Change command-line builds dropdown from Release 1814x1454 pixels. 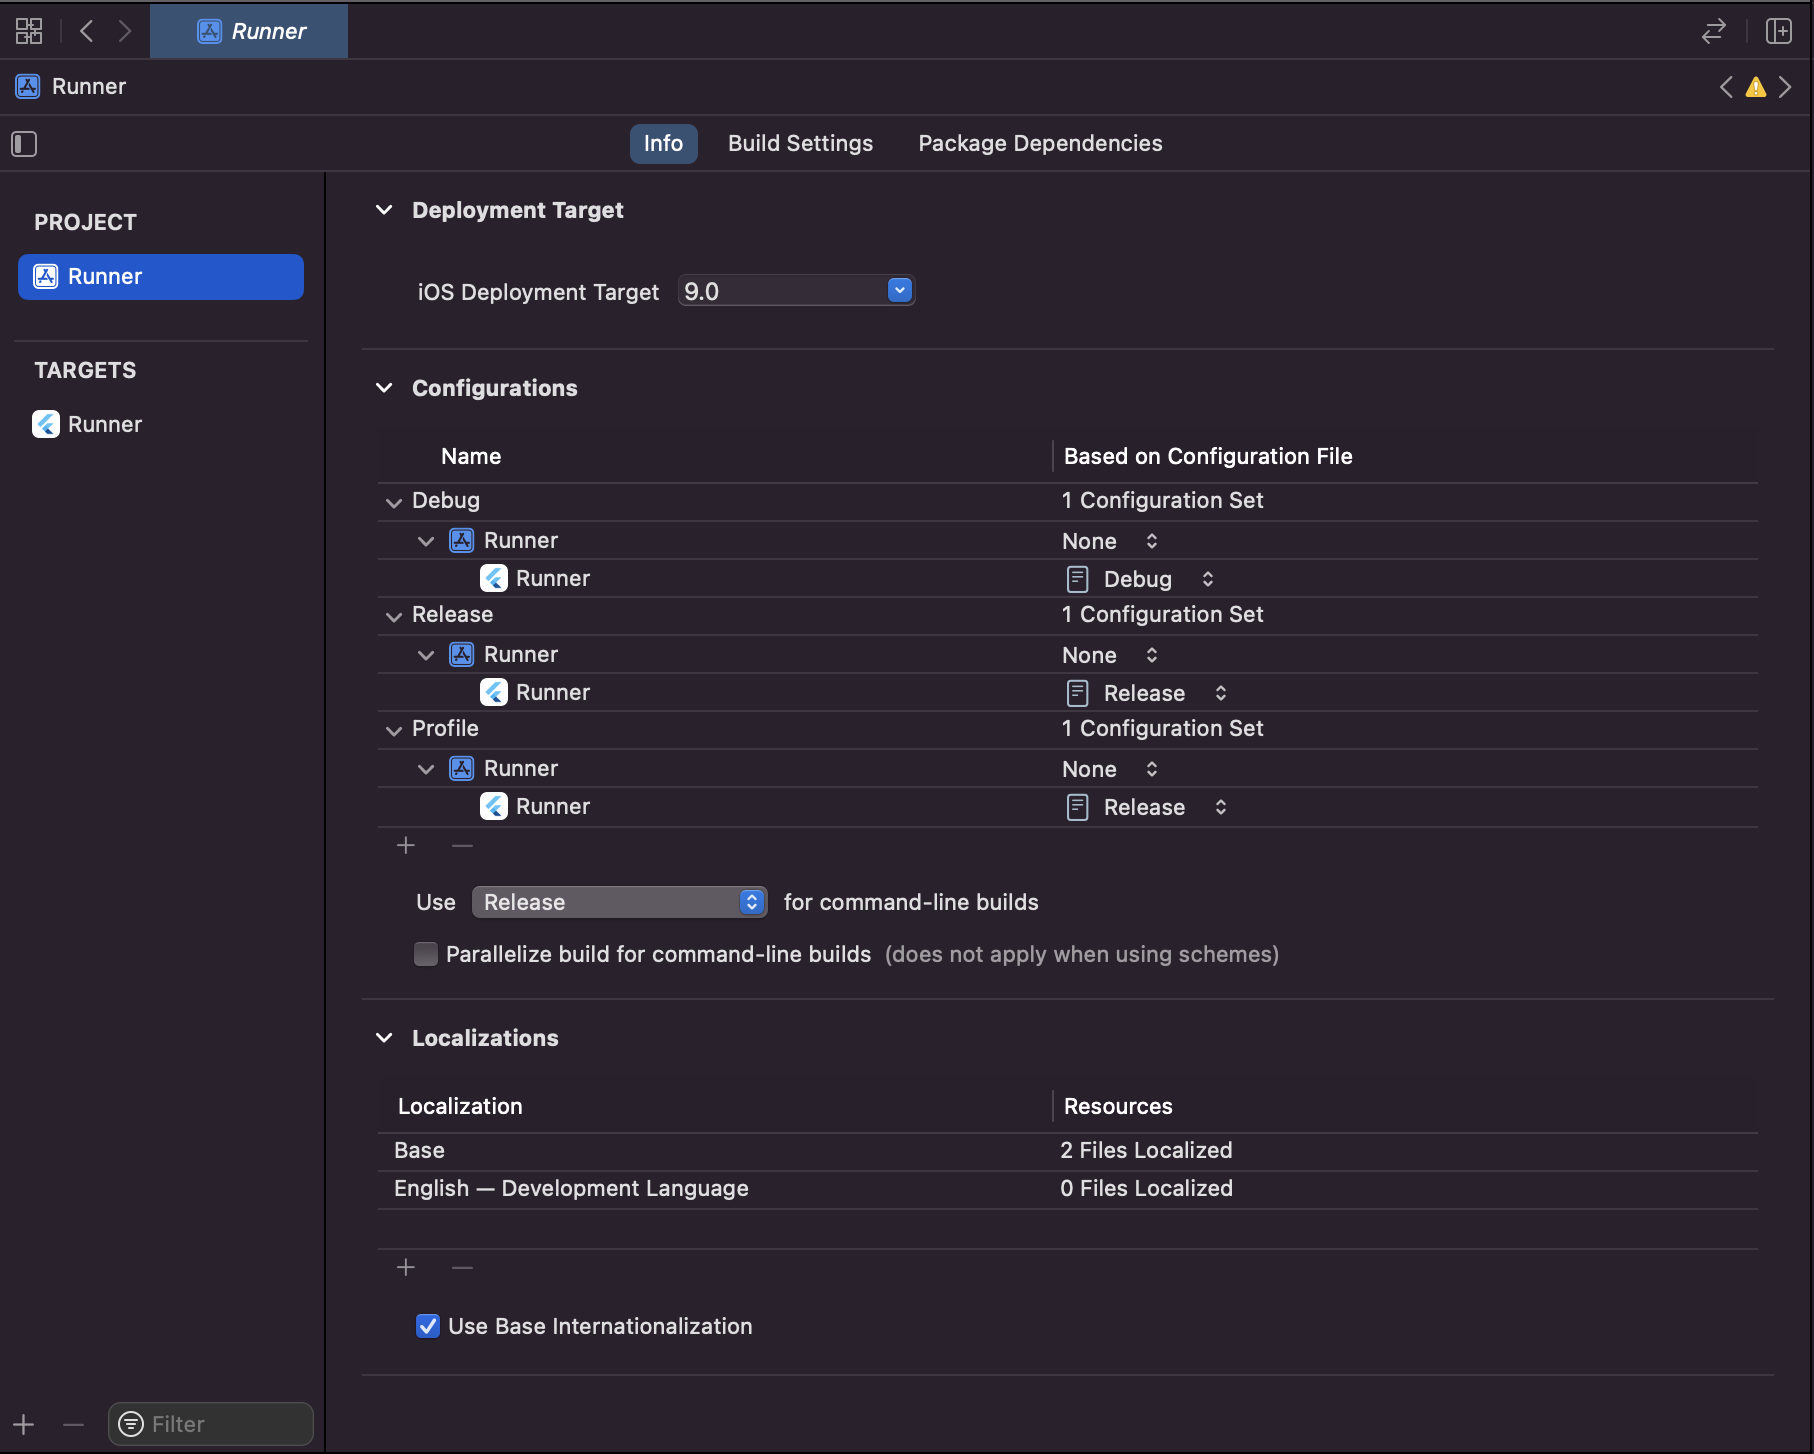[619, 902]
